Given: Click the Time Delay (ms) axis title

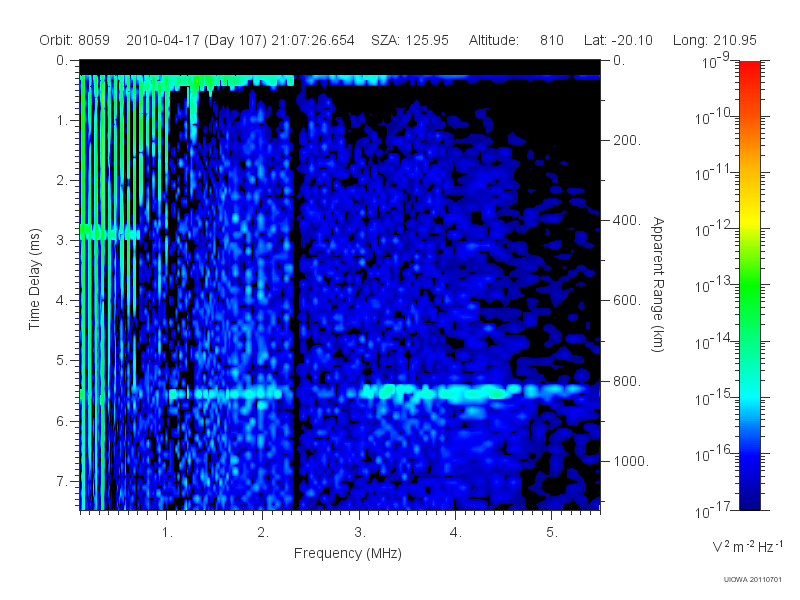Looking at the screenshot, I should [x=34, y=279].
